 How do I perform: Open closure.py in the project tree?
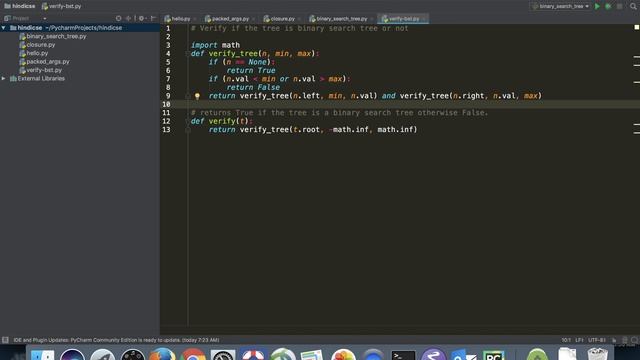[x=37, y=45]
